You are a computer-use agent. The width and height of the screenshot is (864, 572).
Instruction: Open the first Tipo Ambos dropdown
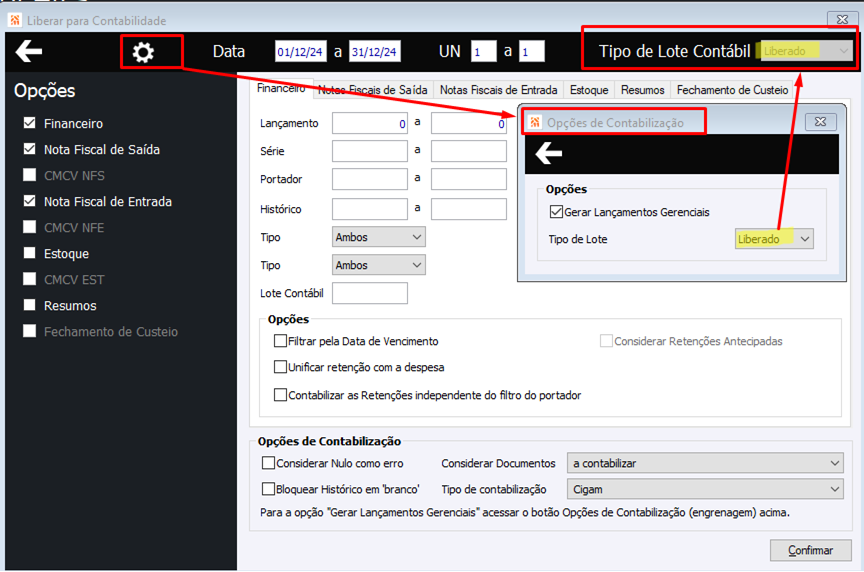(379, 237)
